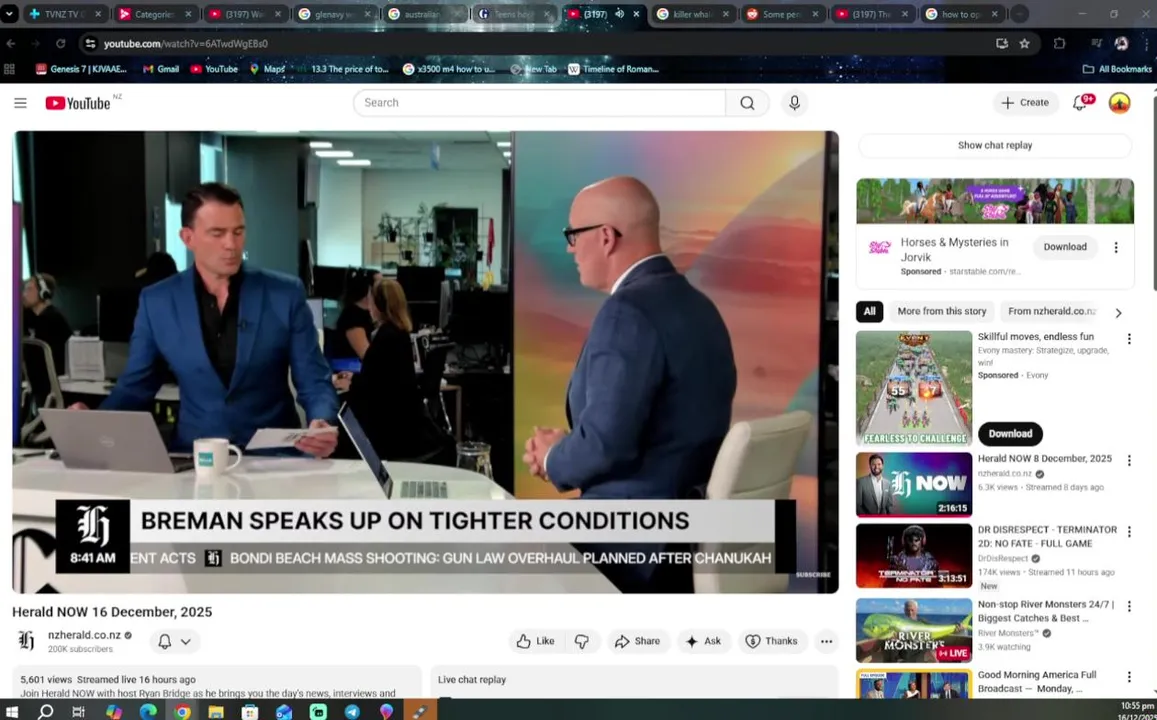Open more actions under the video
The width and height of the screenshot is (1157, 720).
[826, 641]
